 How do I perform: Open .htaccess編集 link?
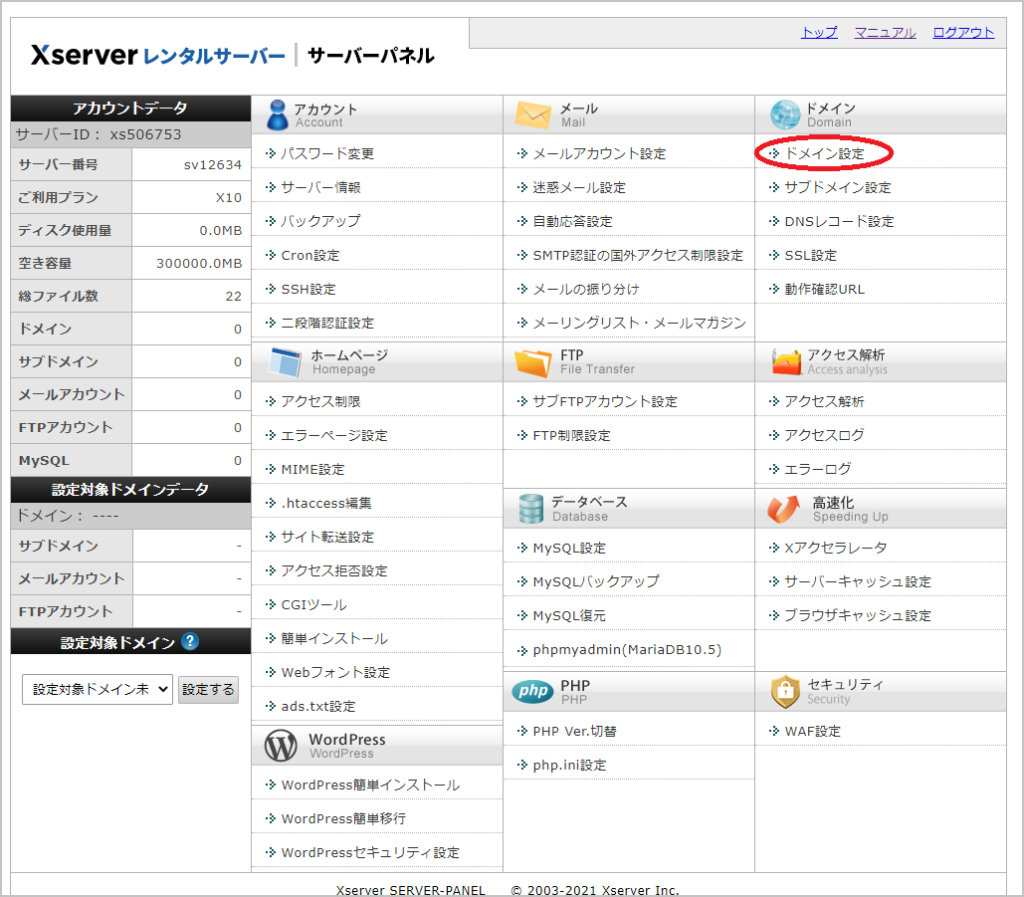tap(327, 503)
